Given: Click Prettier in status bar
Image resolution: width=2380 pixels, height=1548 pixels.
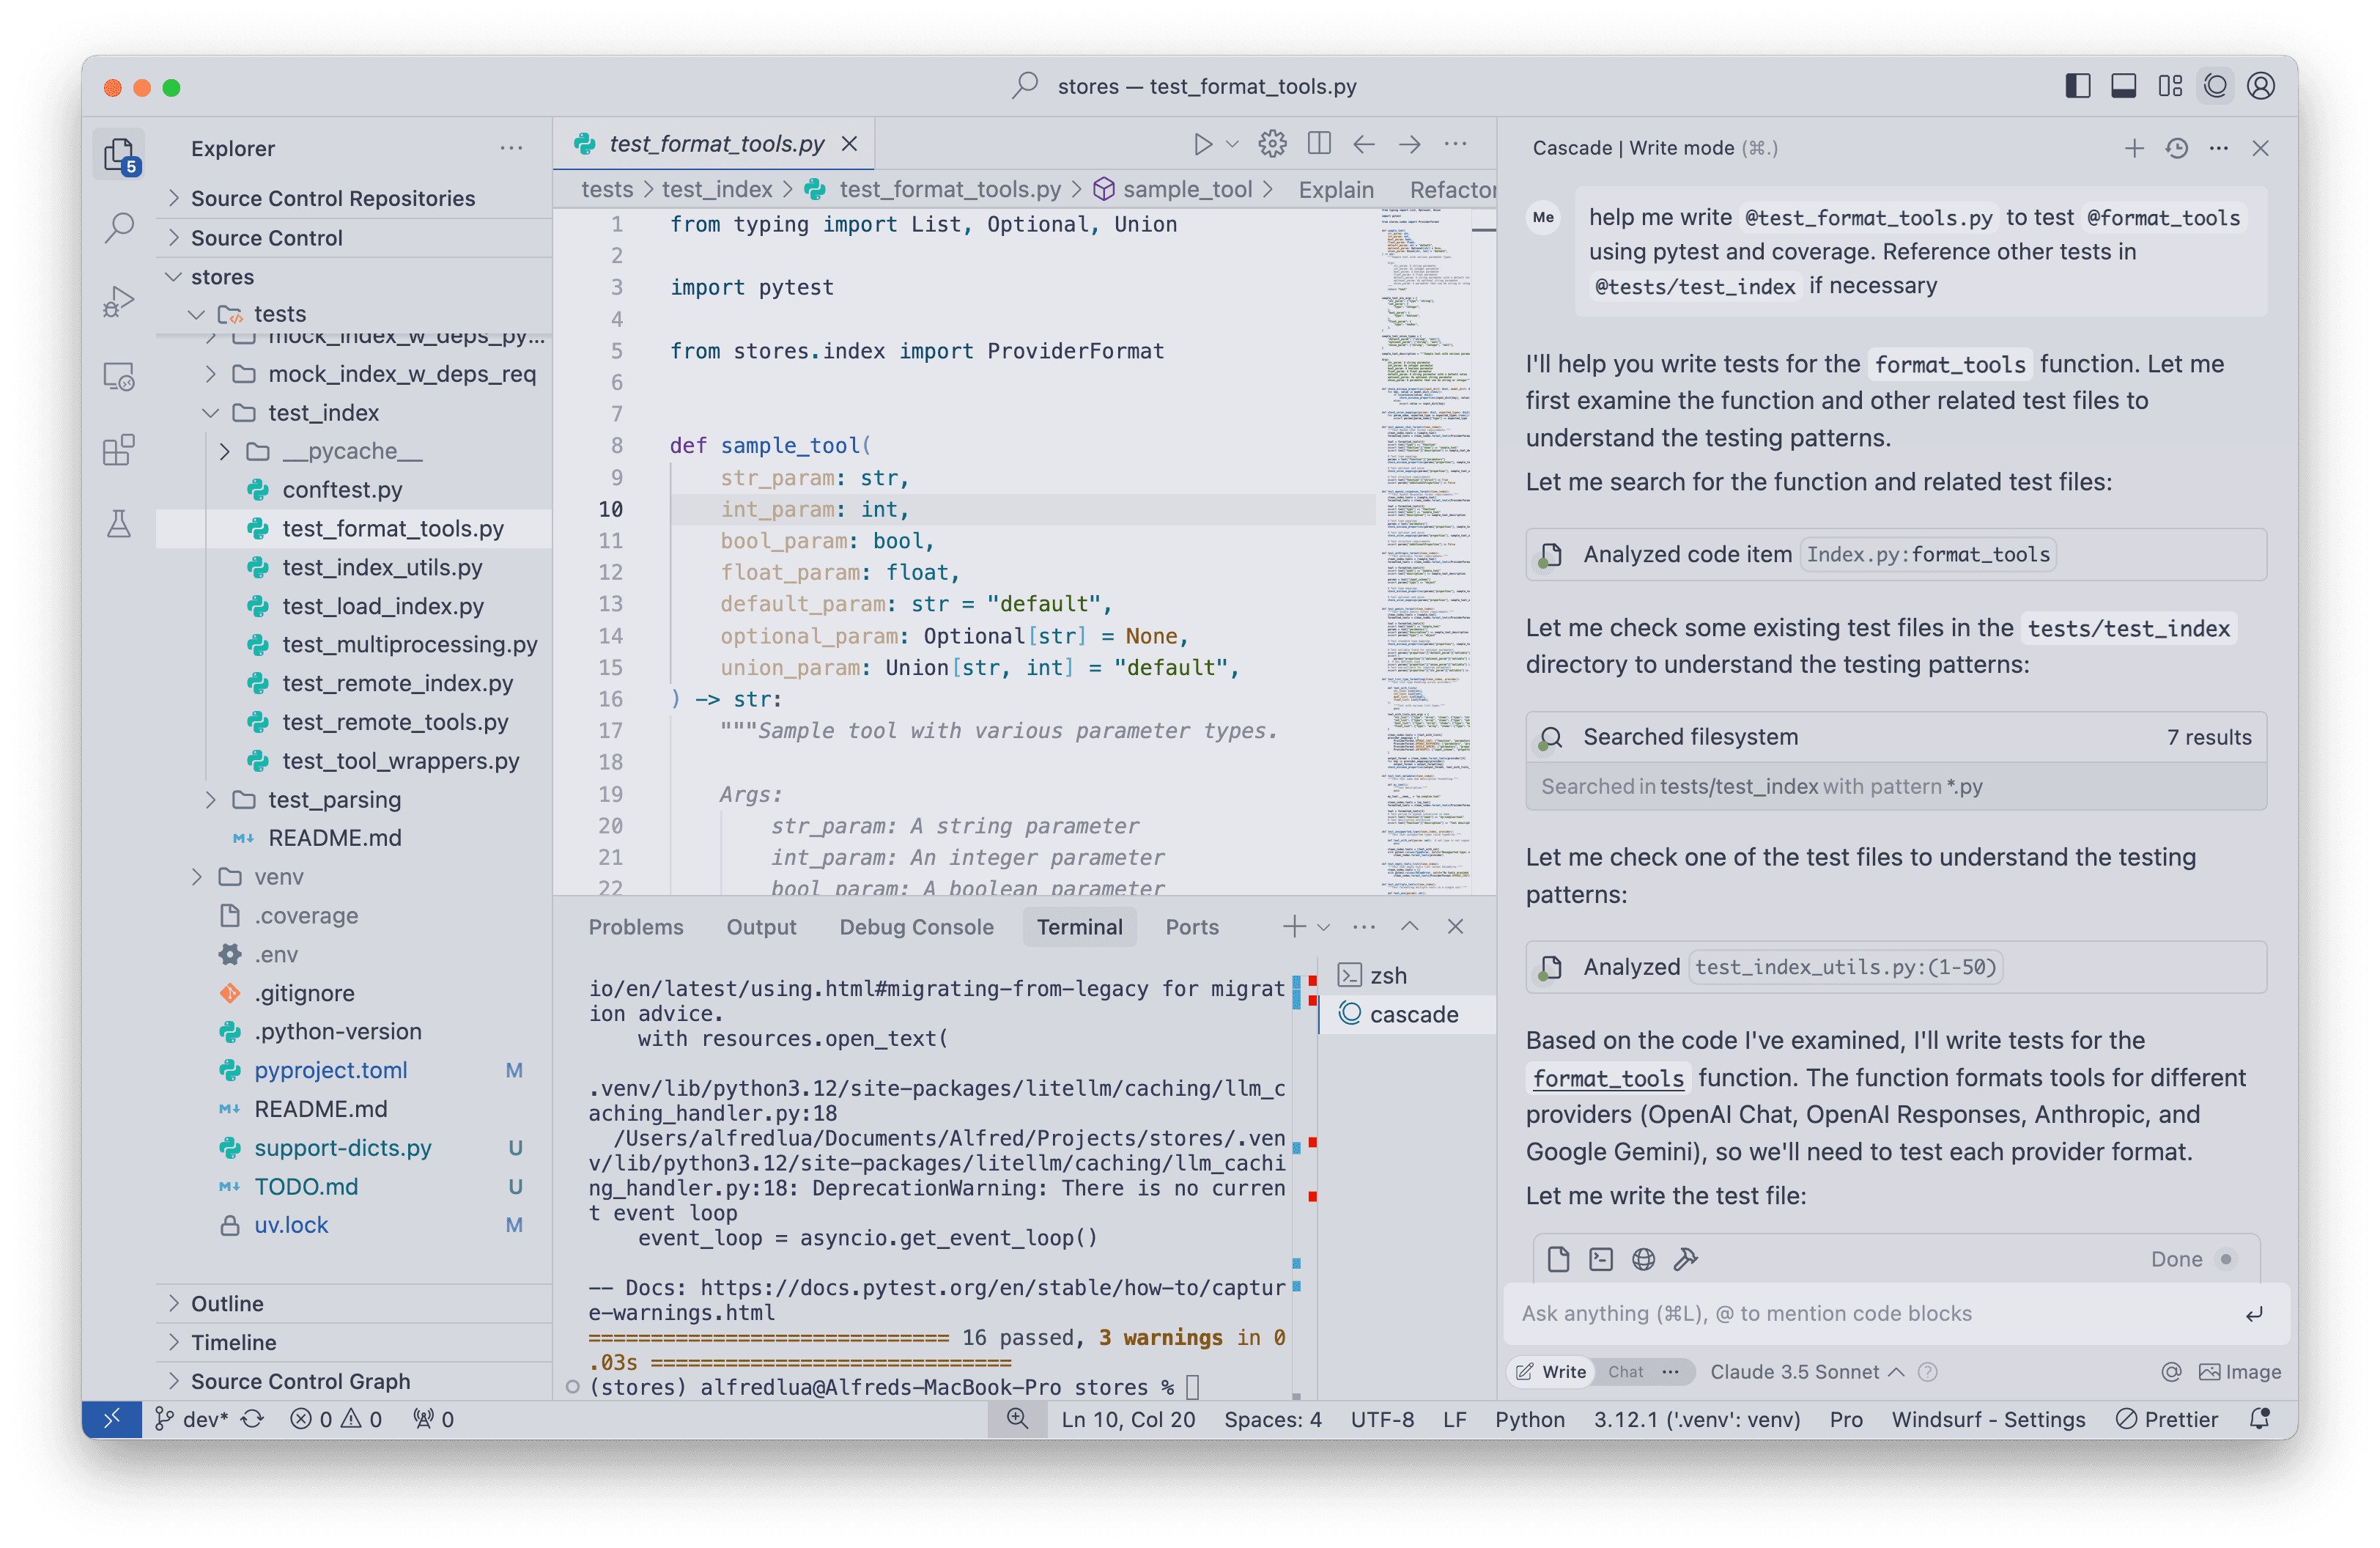Looking at the screenshot, I should (x=2167, y=1419).
